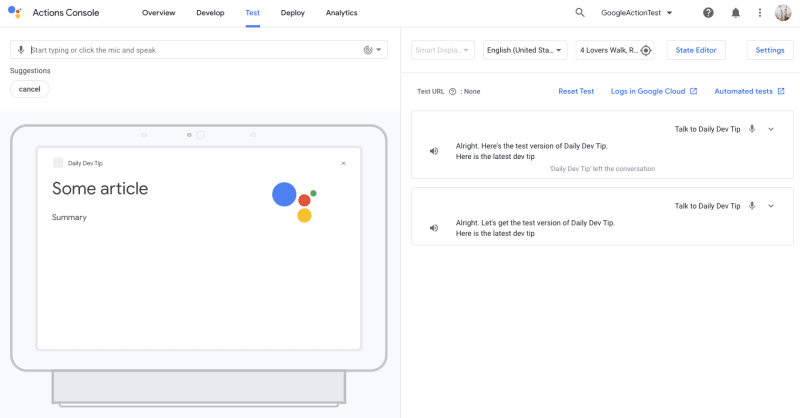Click the external link icon beside Logs in Google Cloud
The height and width of the screenshot is (418, 800).
coord(693,91)
